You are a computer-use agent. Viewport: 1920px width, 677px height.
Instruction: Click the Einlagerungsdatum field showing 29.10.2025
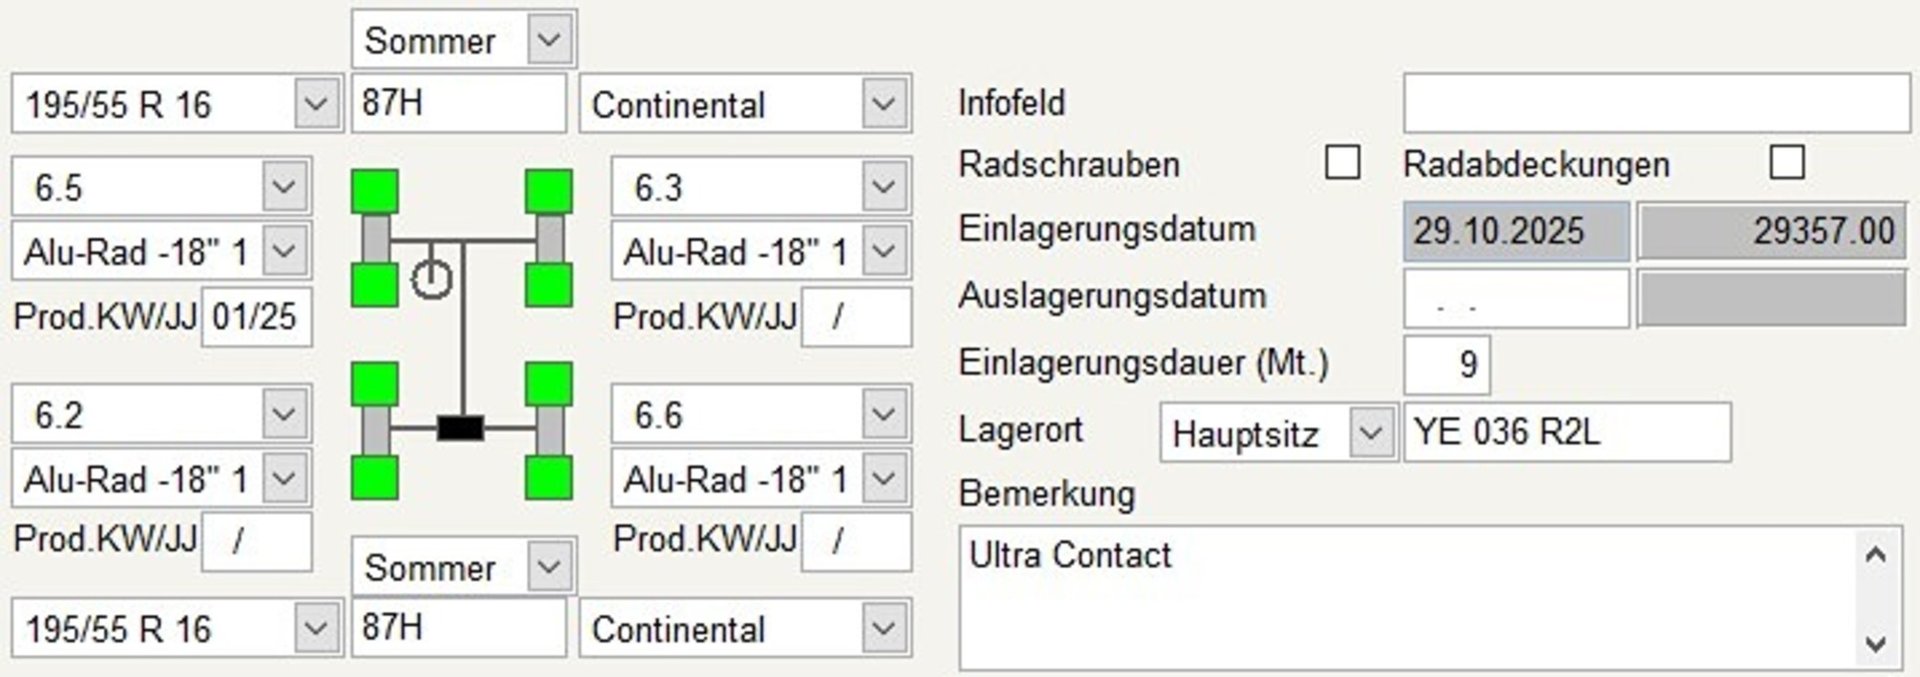click(1515, 231)
